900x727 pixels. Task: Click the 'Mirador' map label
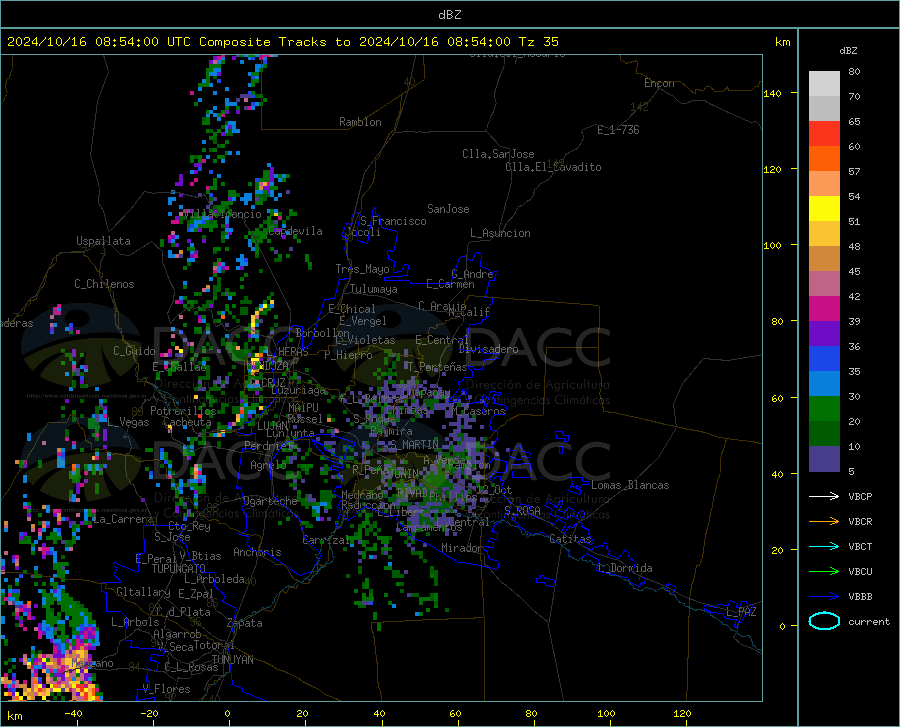click(x=461, y=548)
